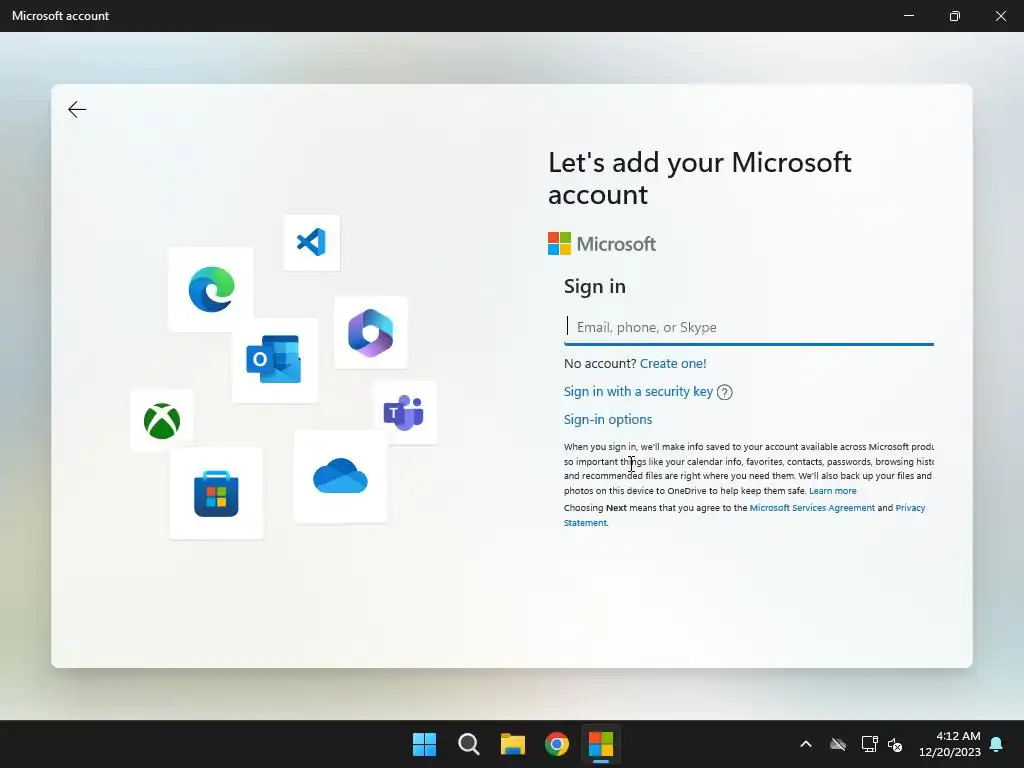Open the network tray icon

tap(869, 744)
